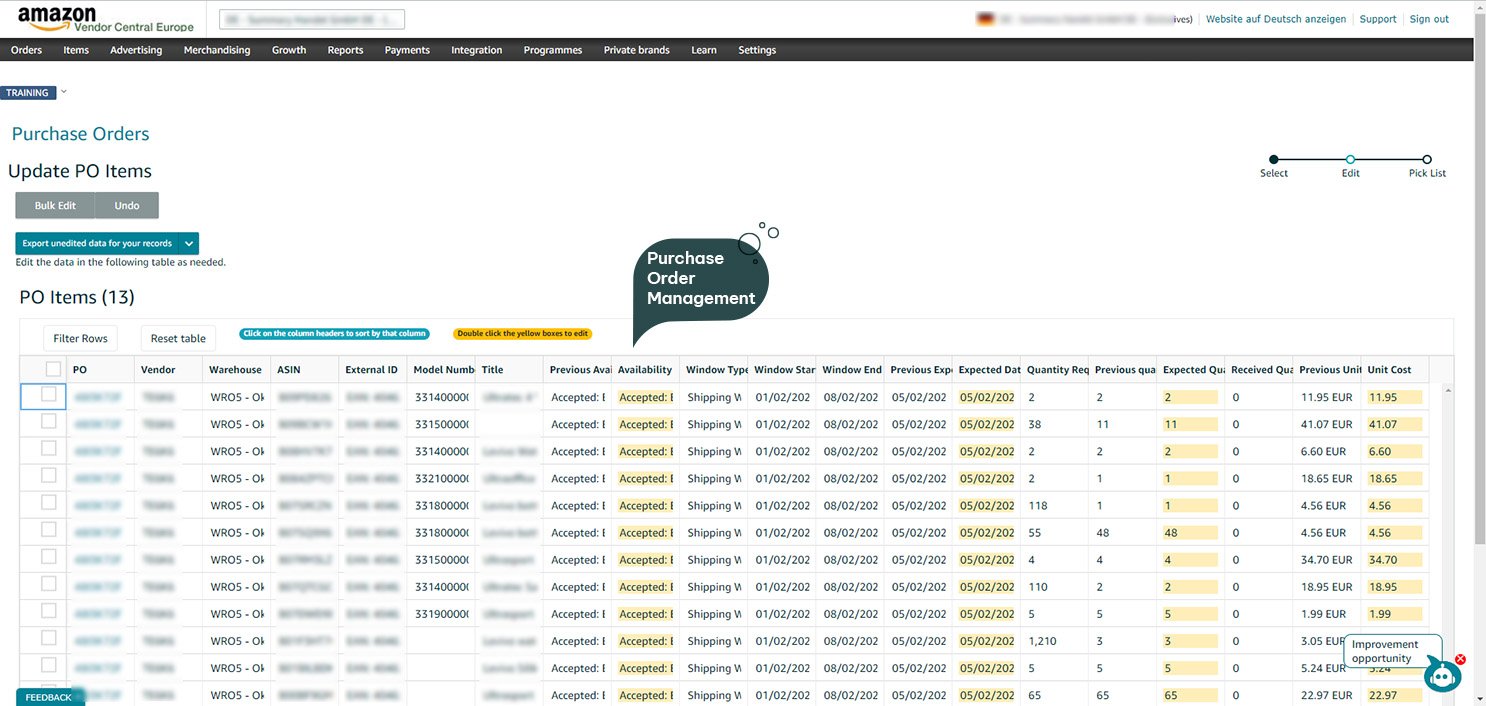Toggle the select-all checkbox in table header
This screenshot has height=706, width=1486.
tap(53, 369)
